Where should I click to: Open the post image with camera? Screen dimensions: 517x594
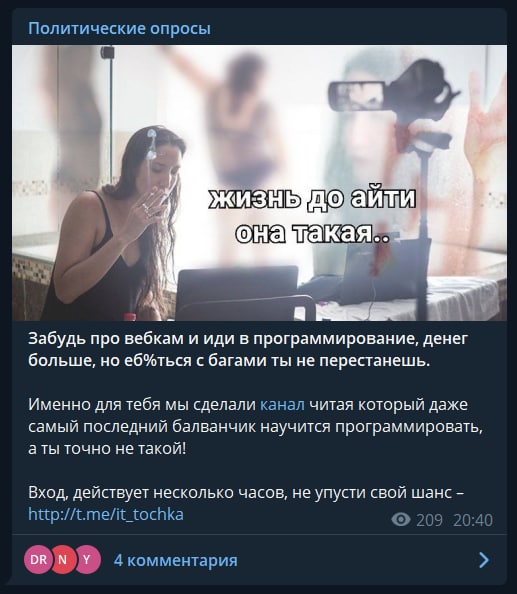pos(259,183)
